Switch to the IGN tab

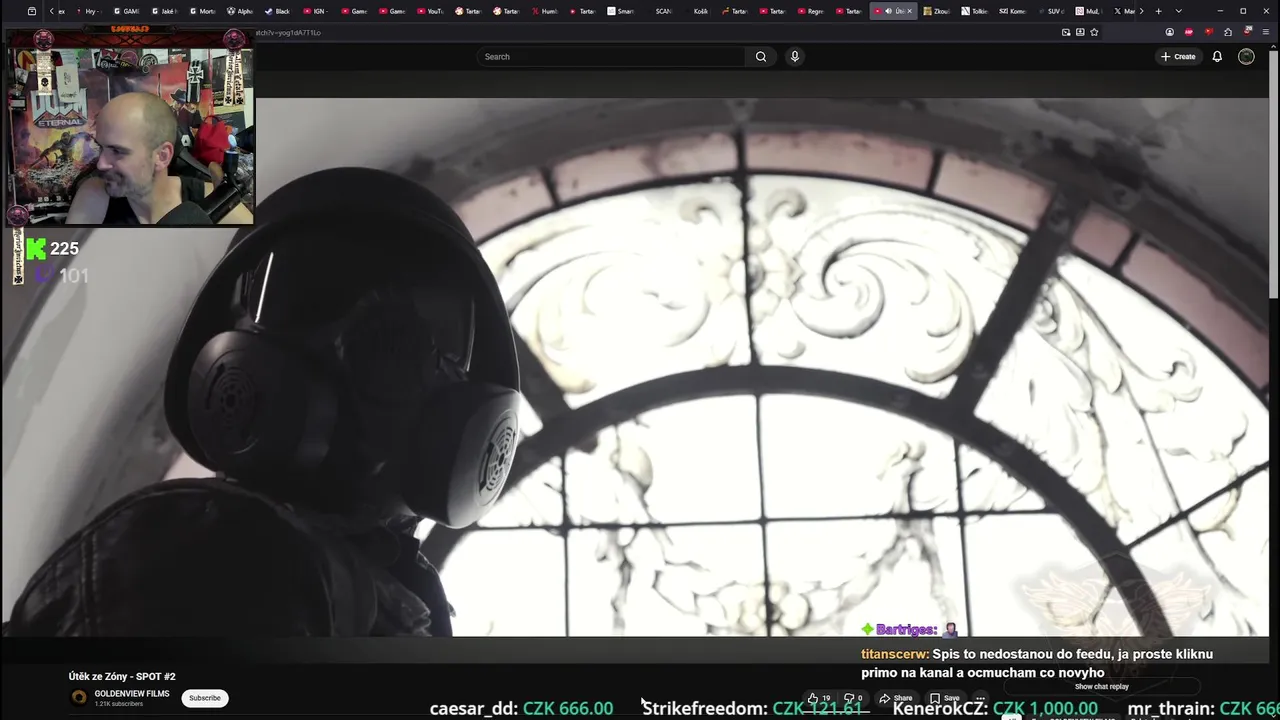pos(316,11)
